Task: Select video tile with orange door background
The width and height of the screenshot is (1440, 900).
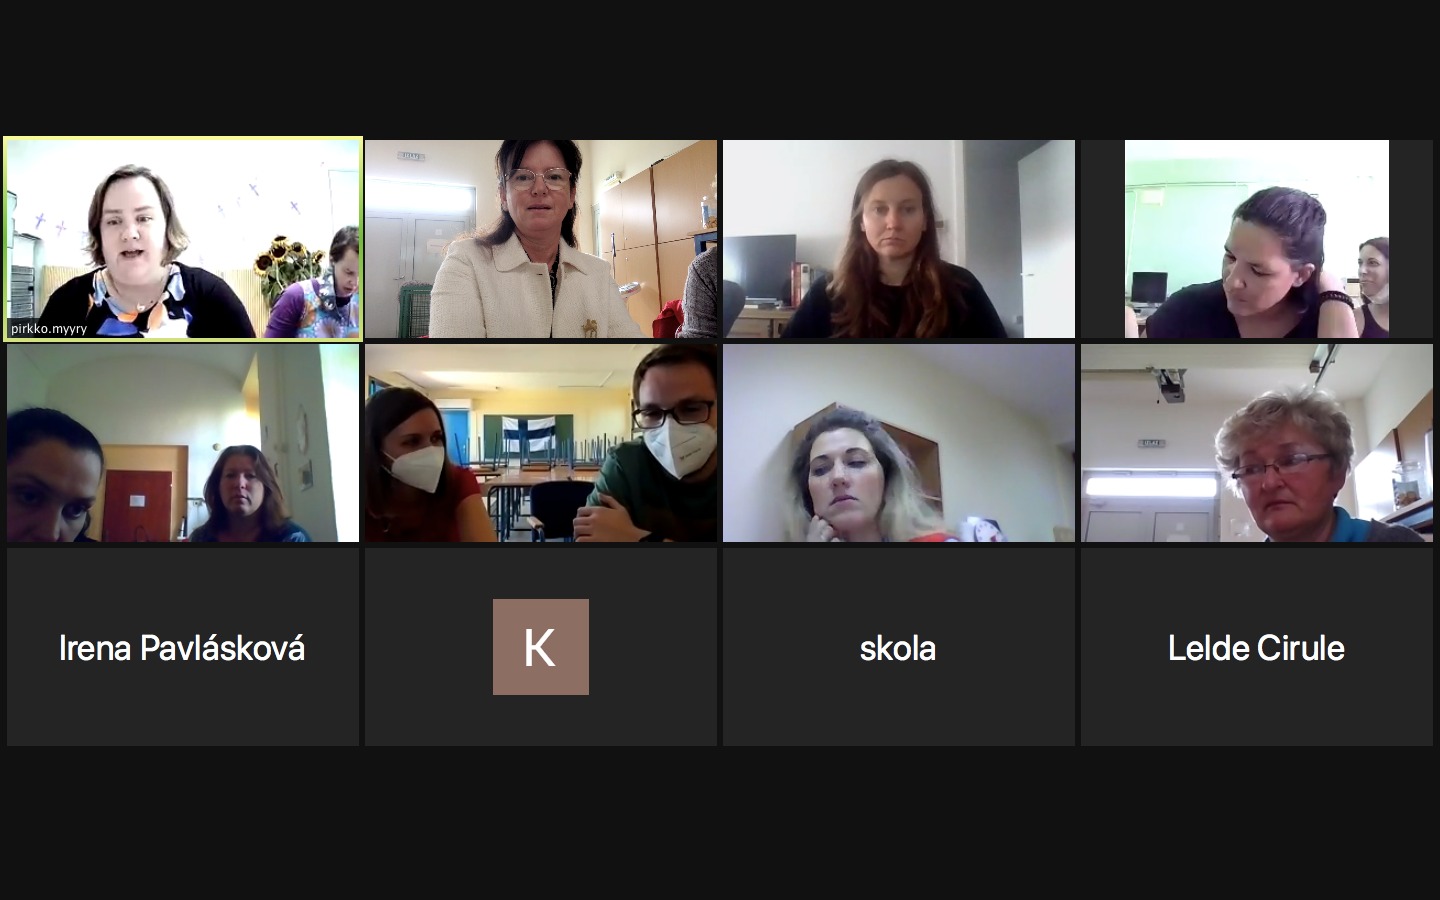Action: pos(183,443)
